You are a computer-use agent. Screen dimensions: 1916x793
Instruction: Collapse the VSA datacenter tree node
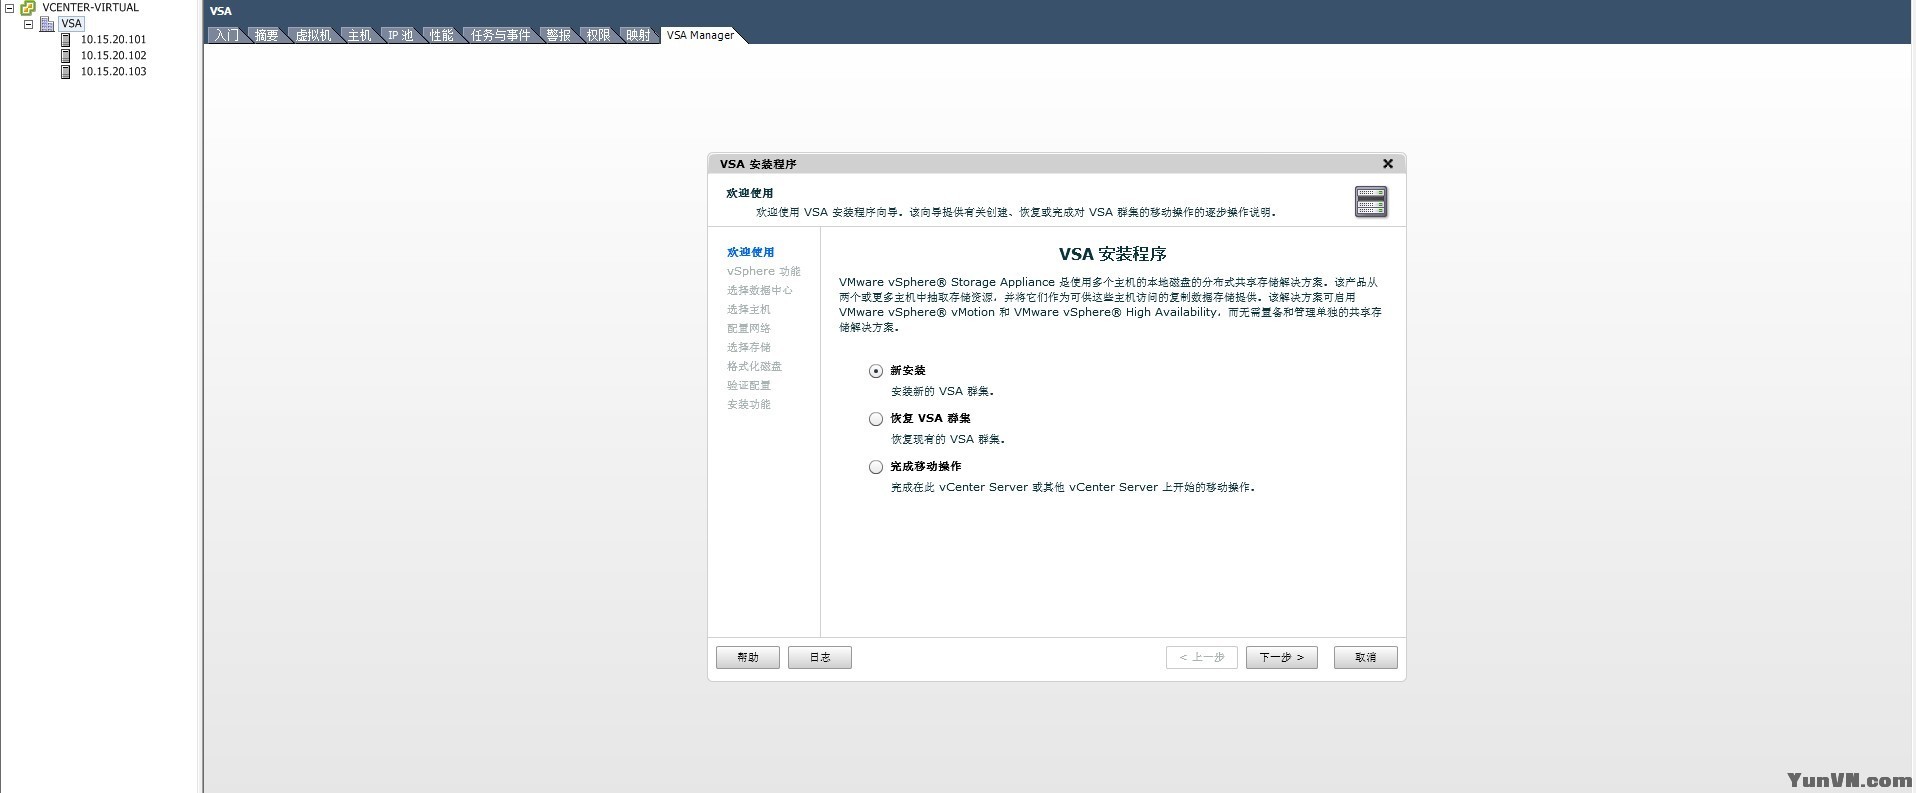(x=28, y=24)
